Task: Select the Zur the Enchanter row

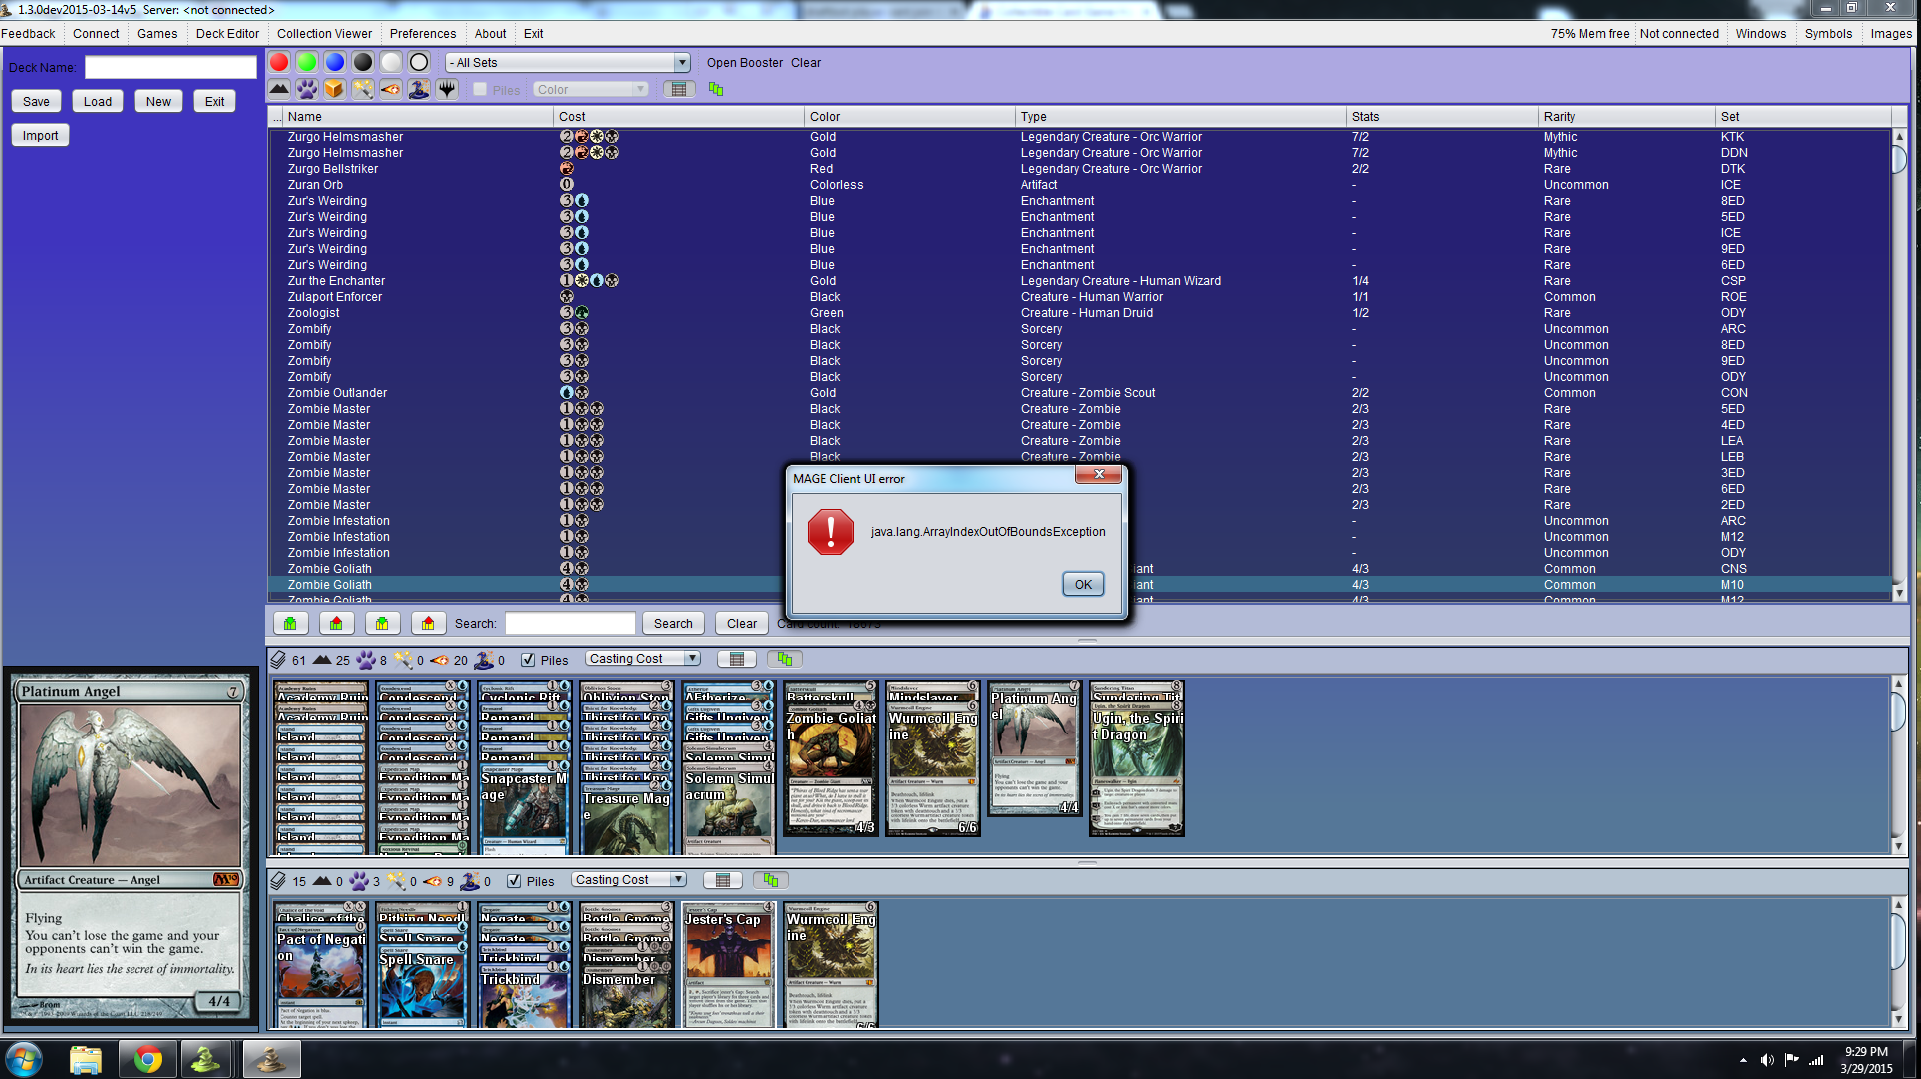Action: tap(1080, 281)
